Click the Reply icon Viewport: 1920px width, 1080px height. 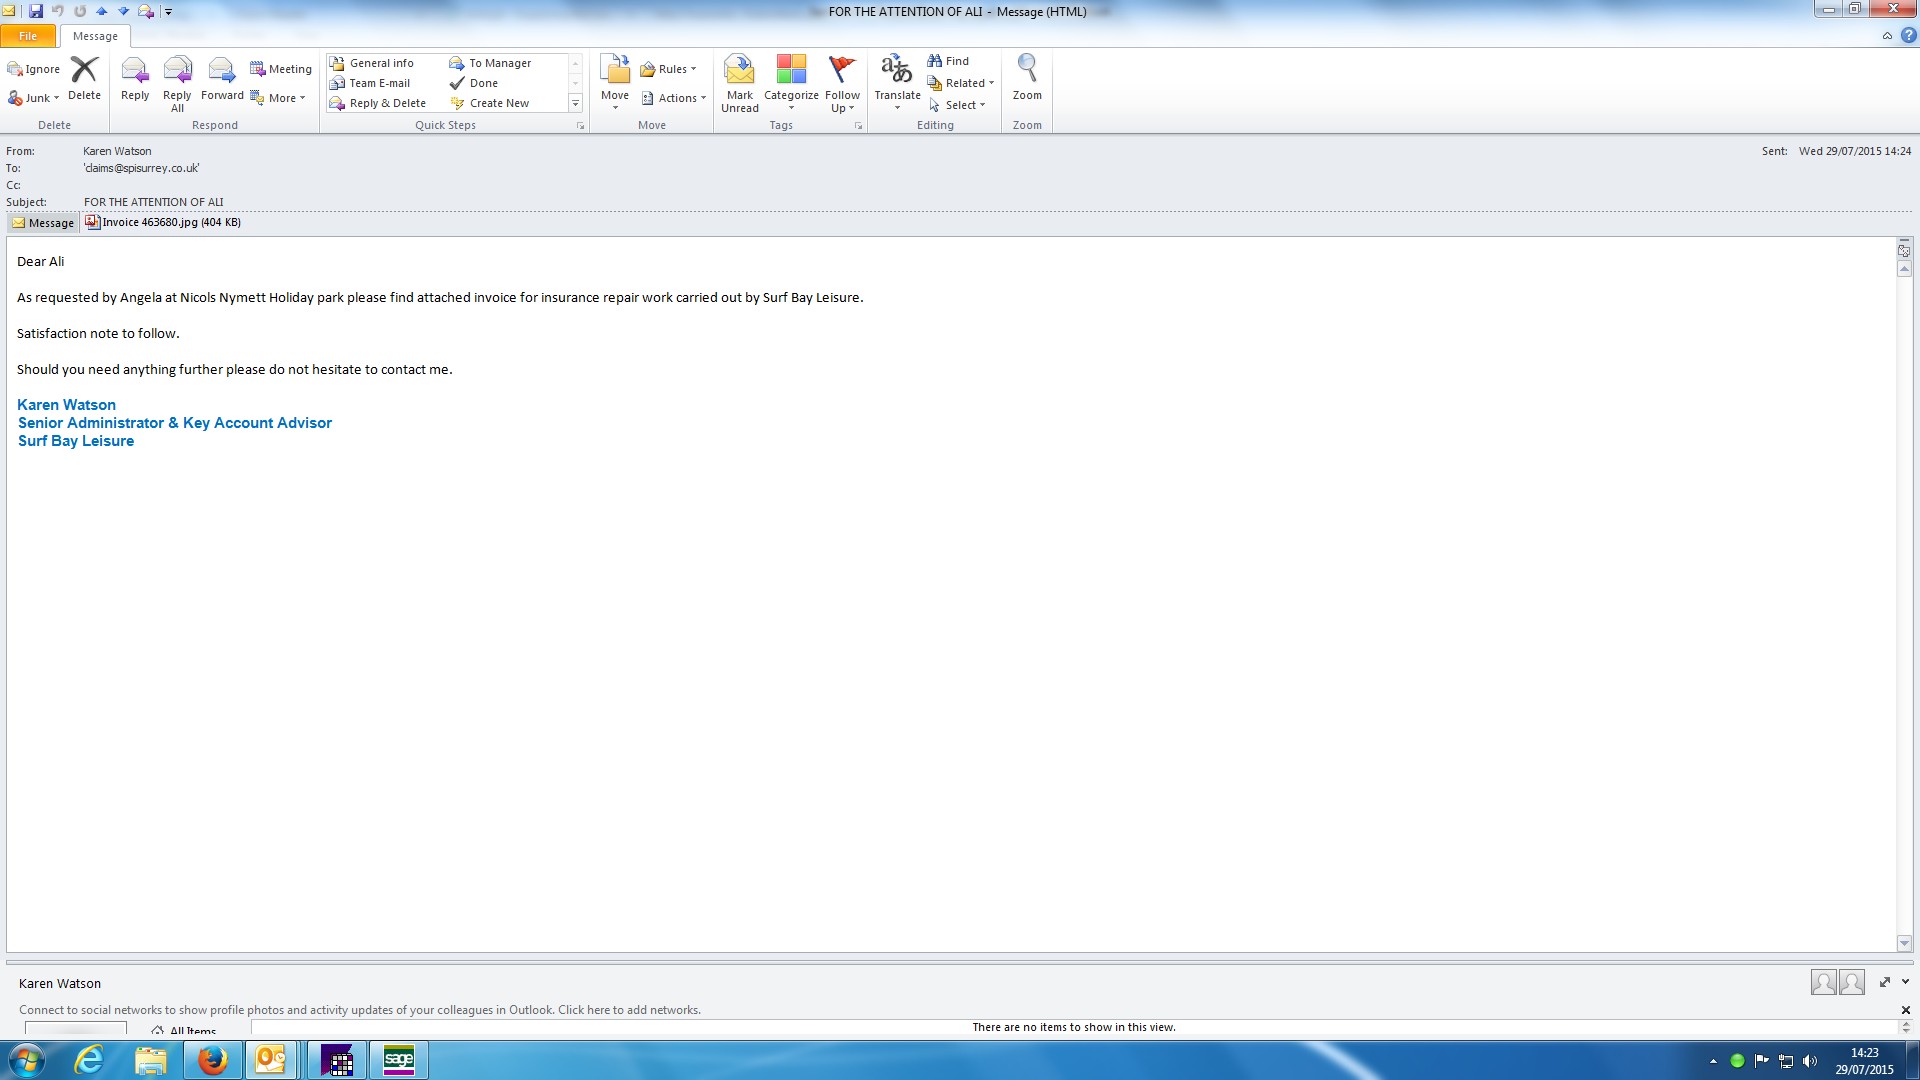pos(135,70)
